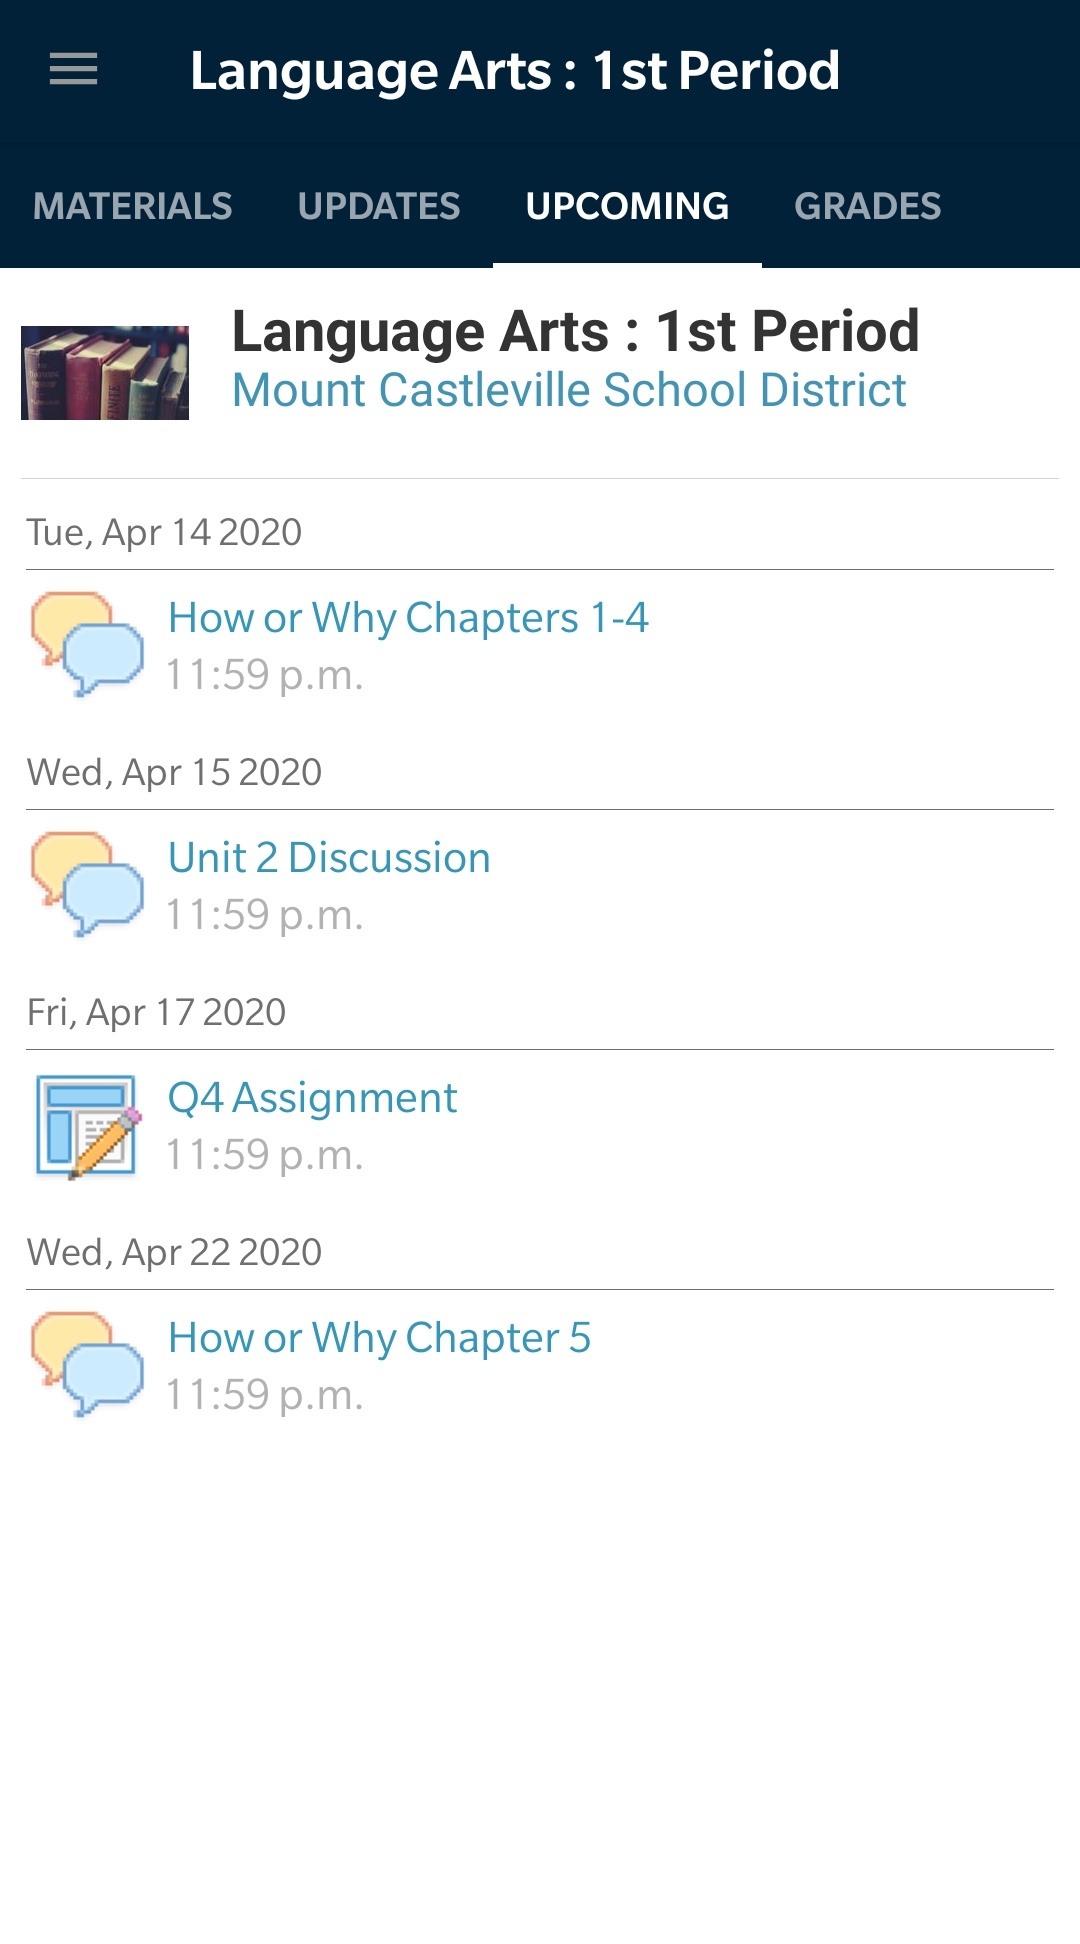Image resolution: width=1080 pixels, height=1944 pixels.
Task: Open the Grades tab
Action: tap(867, 207)
